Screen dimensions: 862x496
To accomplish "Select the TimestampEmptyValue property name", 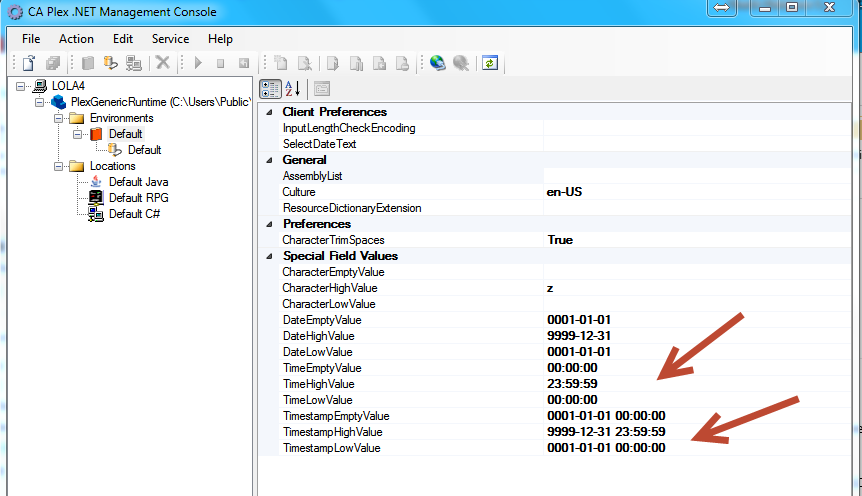I will [336, 416].
